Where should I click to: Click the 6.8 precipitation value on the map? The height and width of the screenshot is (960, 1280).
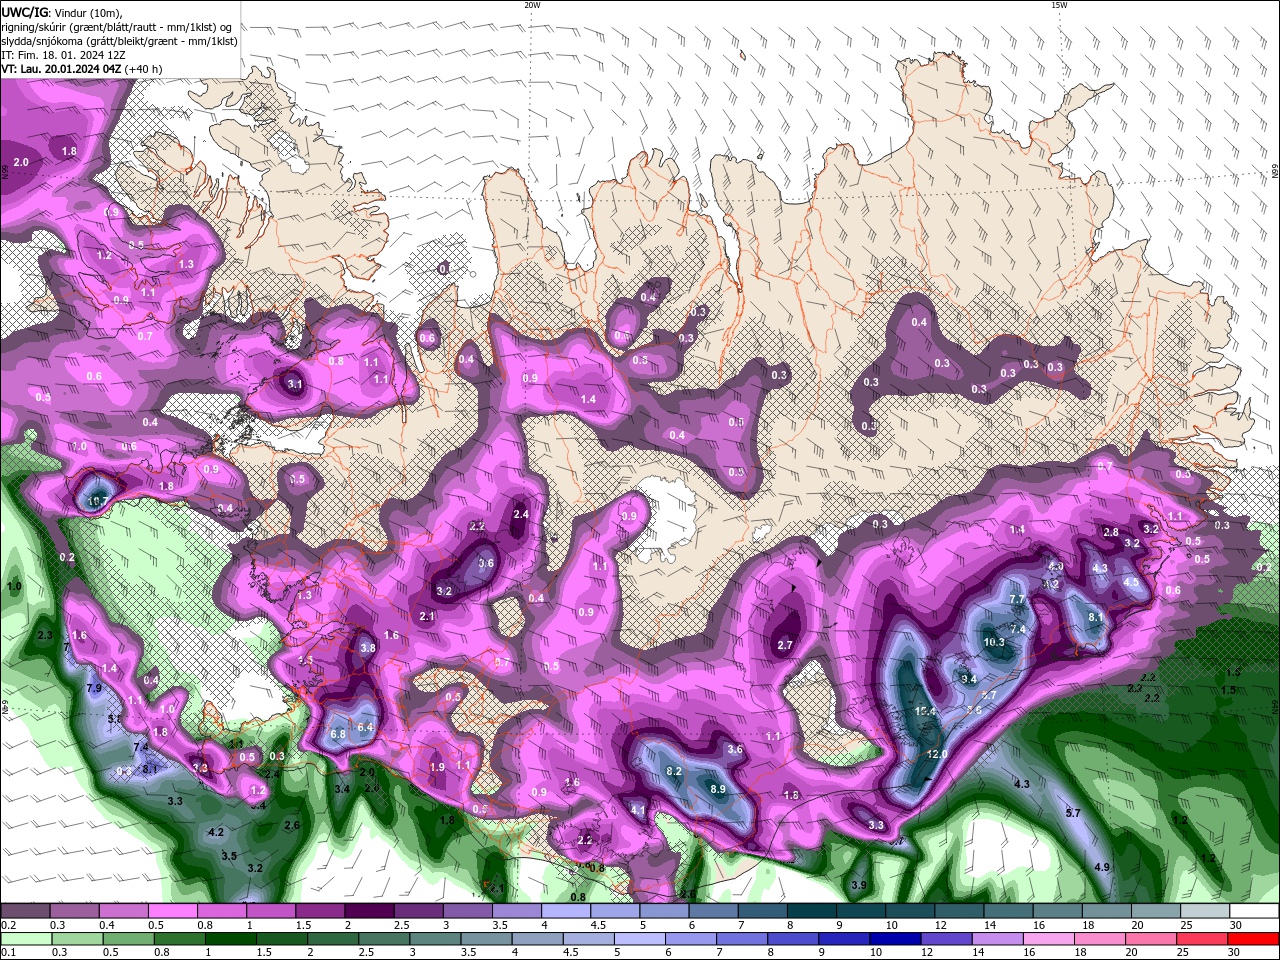[x=338, y=734]
